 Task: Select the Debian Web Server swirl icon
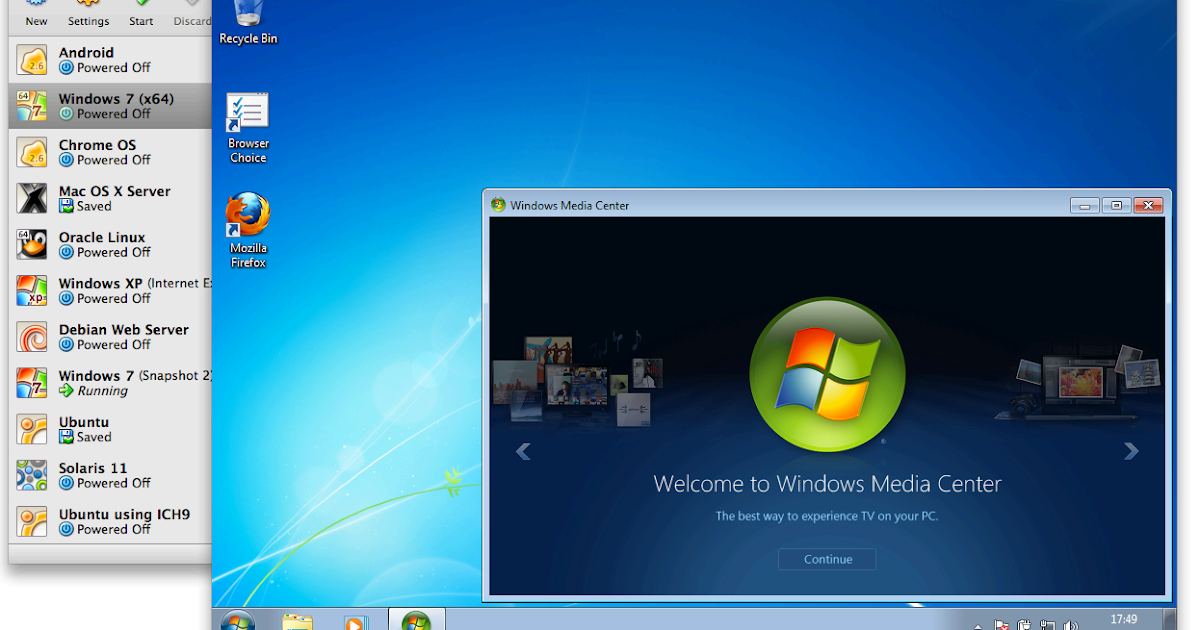32,337
